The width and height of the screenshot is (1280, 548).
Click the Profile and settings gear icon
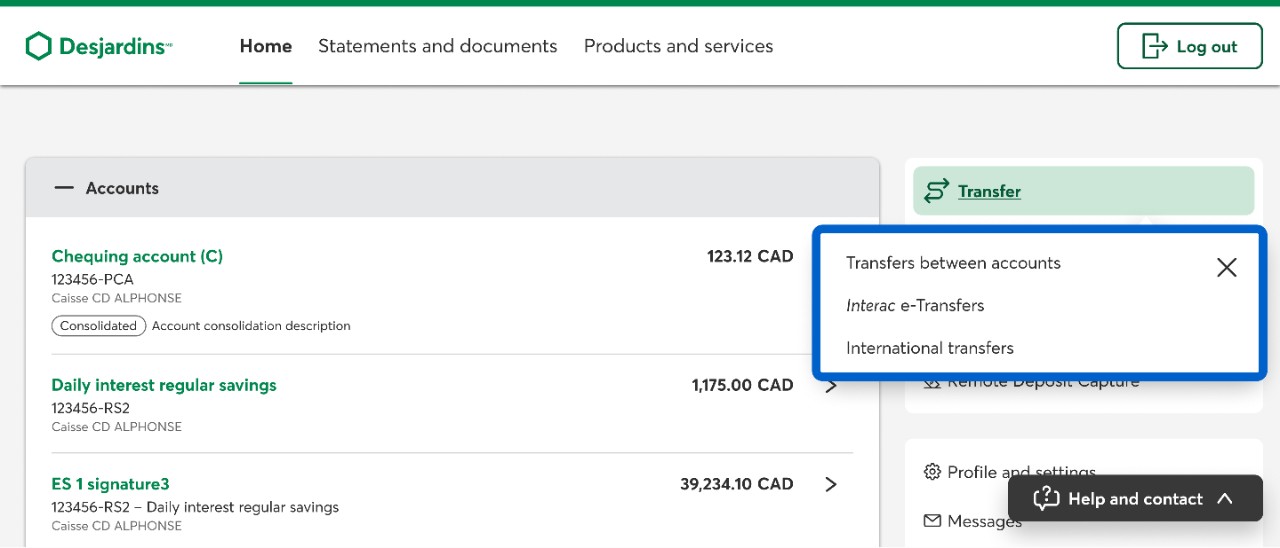pyautogui.click(x=932, y=472)
